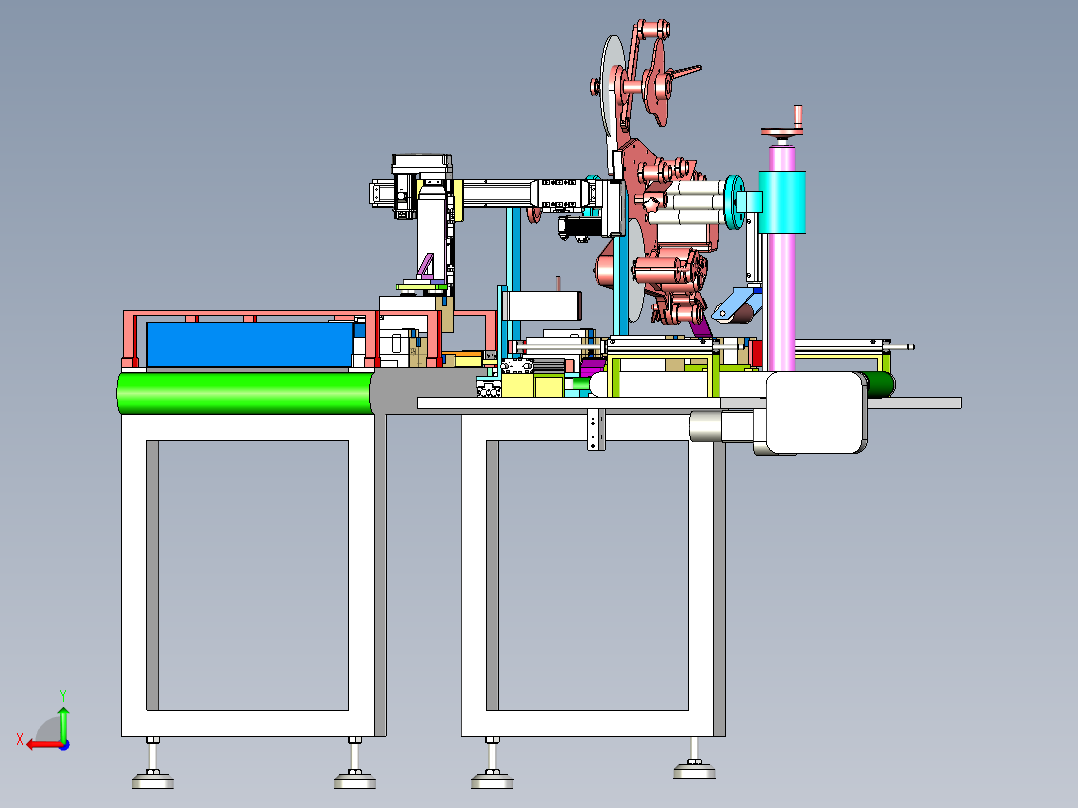Click the green Y axis arrow of triad
Screen dimensions: 1078x808
pyautogui.click(x=63, y=723)
